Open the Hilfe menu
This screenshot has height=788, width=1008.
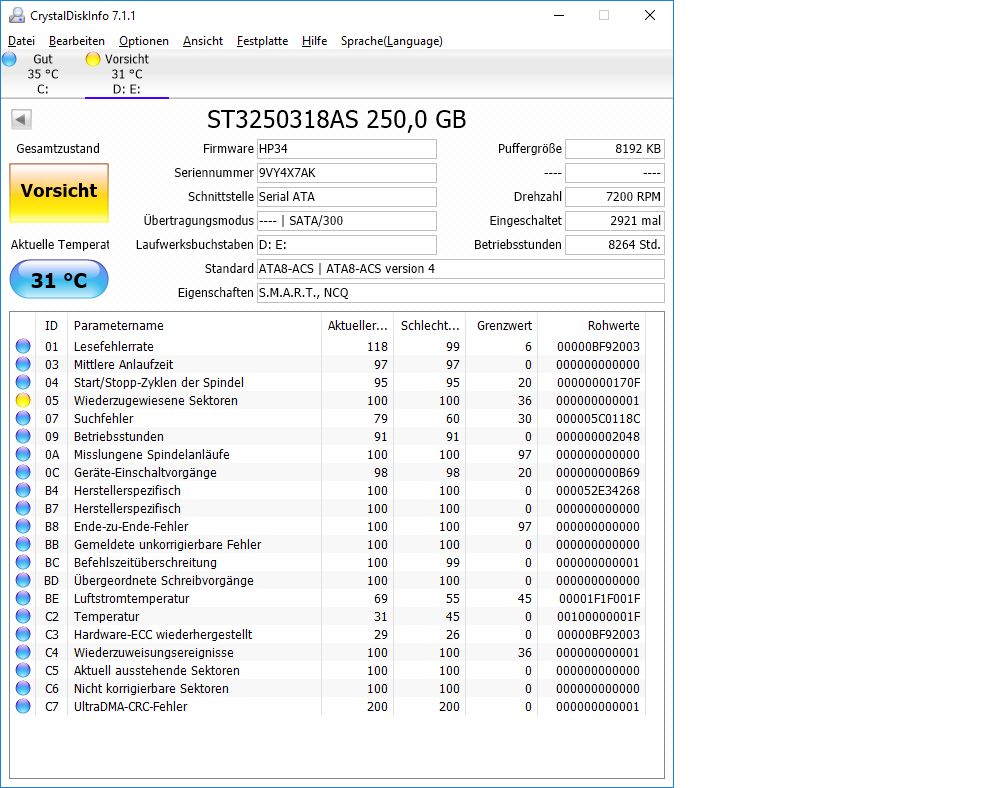(314, 40)
